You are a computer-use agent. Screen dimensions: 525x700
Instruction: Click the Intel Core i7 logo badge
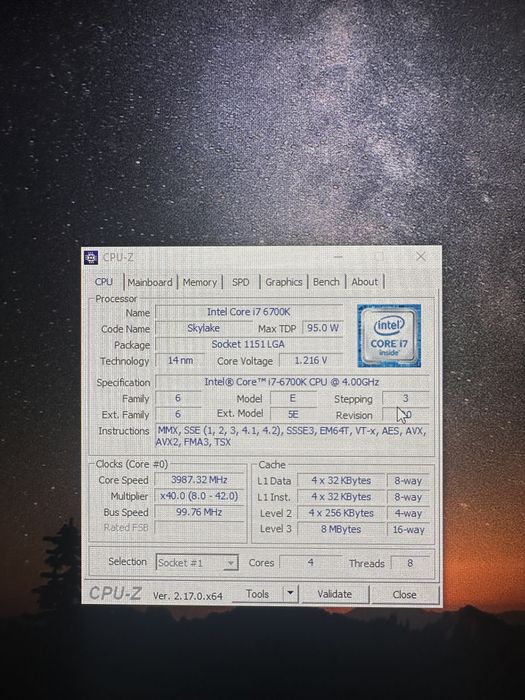click(389, 336)
